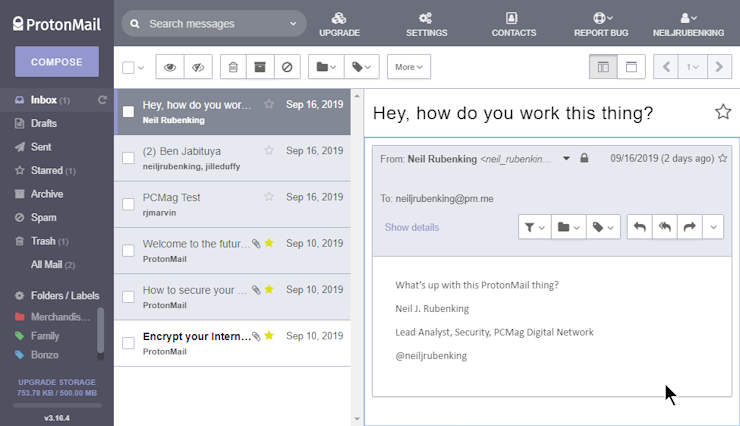Click the Mark as read eye icon
The image size is (740, 426).
pos(170,67)
